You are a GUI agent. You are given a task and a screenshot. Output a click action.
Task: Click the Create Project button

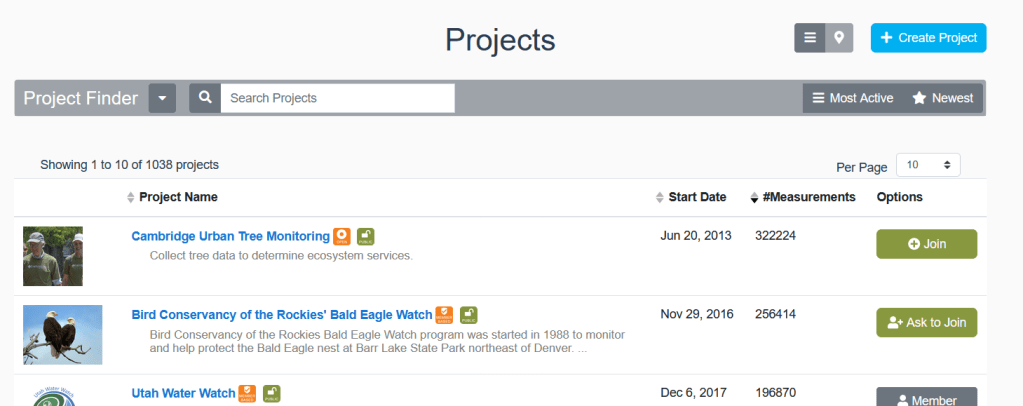click(928, 38)
